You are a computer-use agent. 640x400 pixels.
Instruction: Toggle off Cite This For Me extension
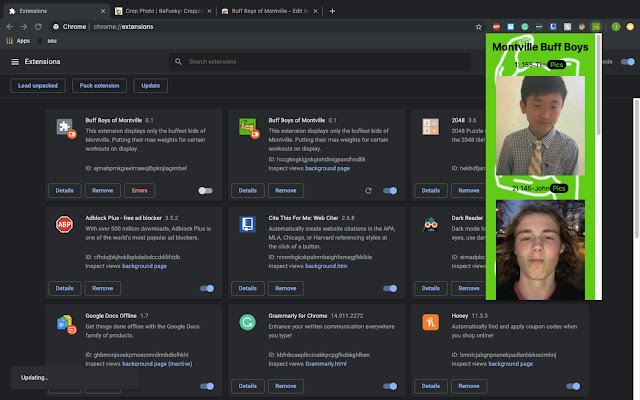(x=390, y=289)
